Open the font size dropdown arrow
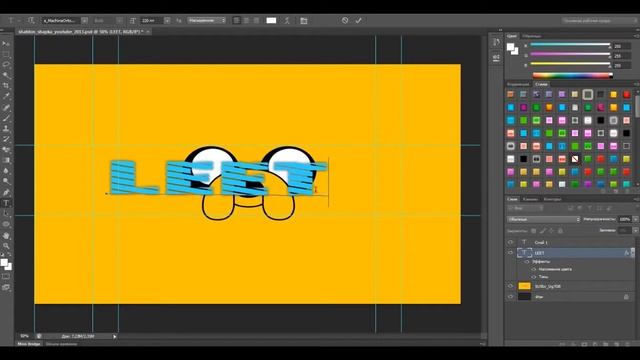Image resolution: width=640 pixels, height=360 pixels. [167, 20]
